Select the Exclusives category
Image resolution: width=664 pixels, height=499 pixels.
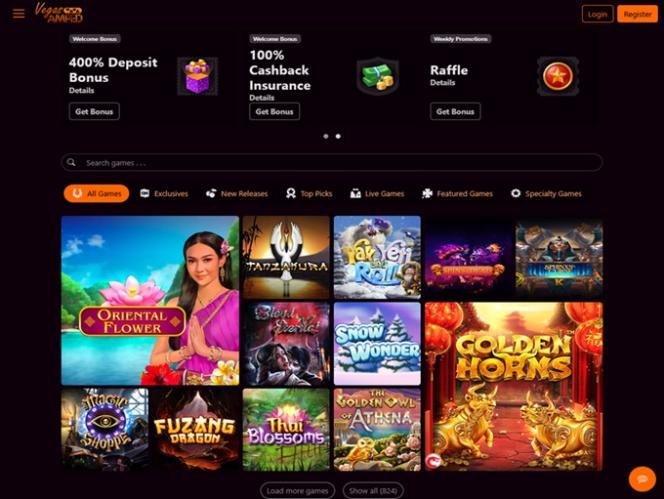pyautogui.click(x=164, y=194)
